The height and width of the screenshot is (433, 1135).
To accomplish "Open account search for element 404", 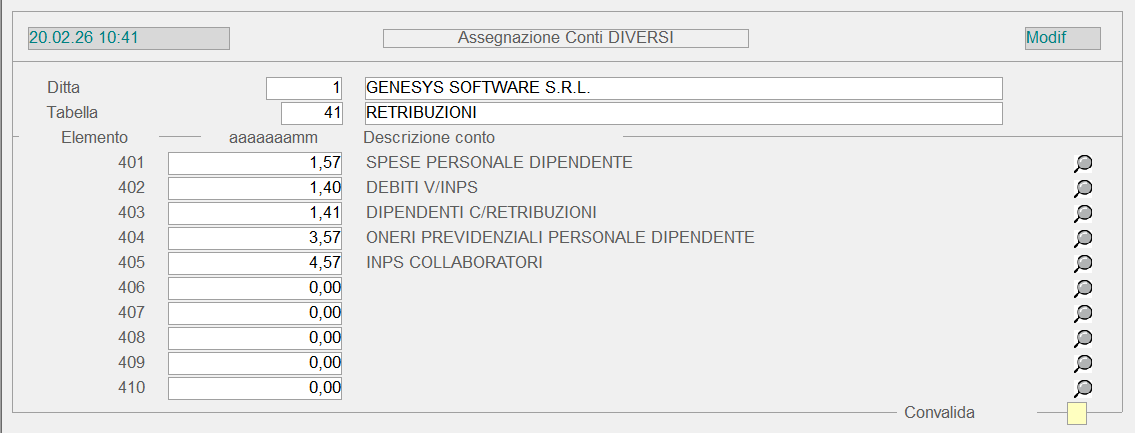I will point(1082,238).
